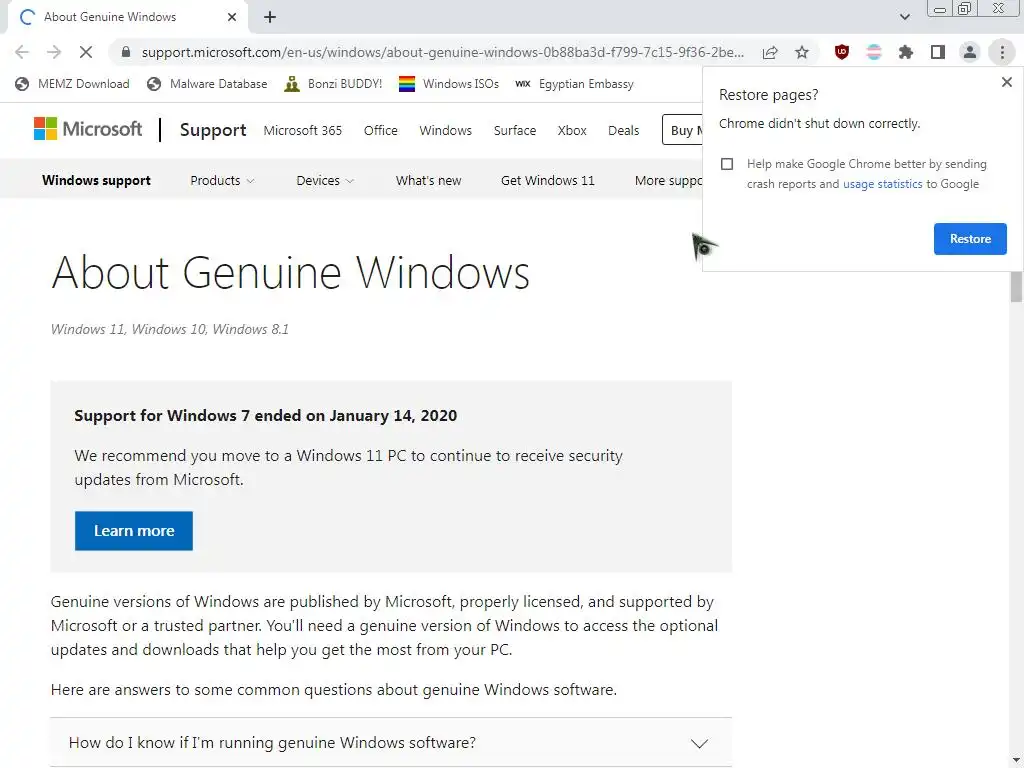Viewport: 1024px width, 768px height.
Task: Open Surface nav item
Action: 515,131
